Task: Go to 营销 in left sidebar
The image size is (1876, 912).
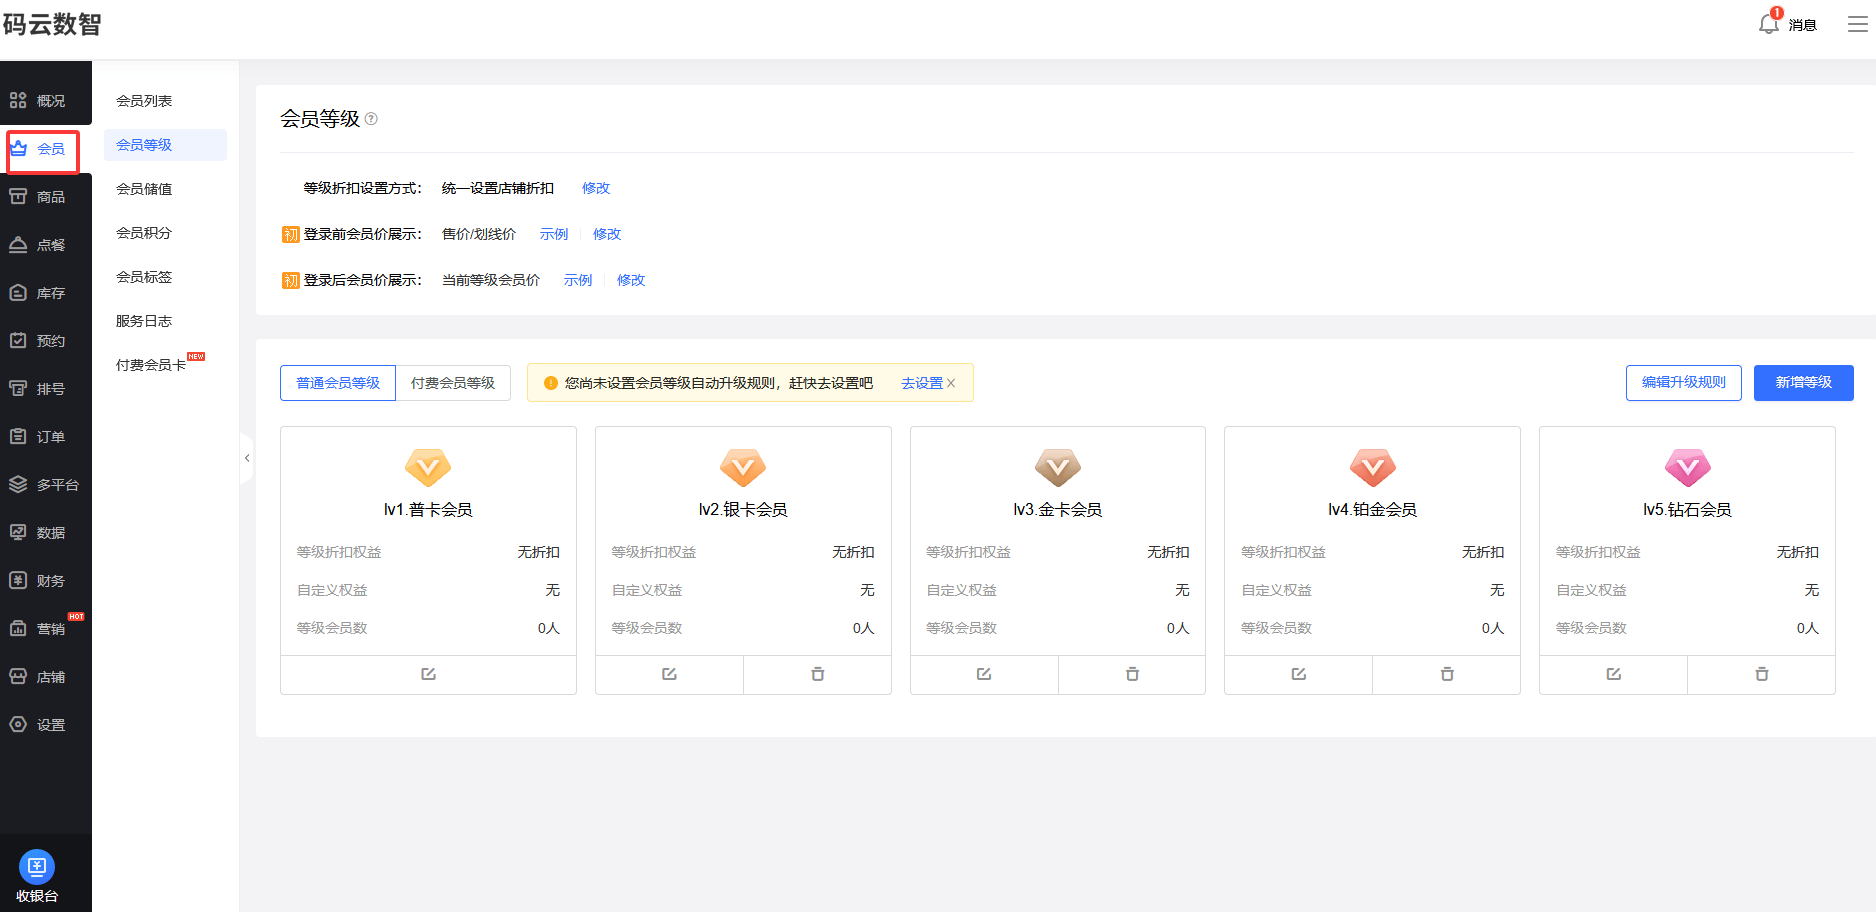Action: coord(50,629)
